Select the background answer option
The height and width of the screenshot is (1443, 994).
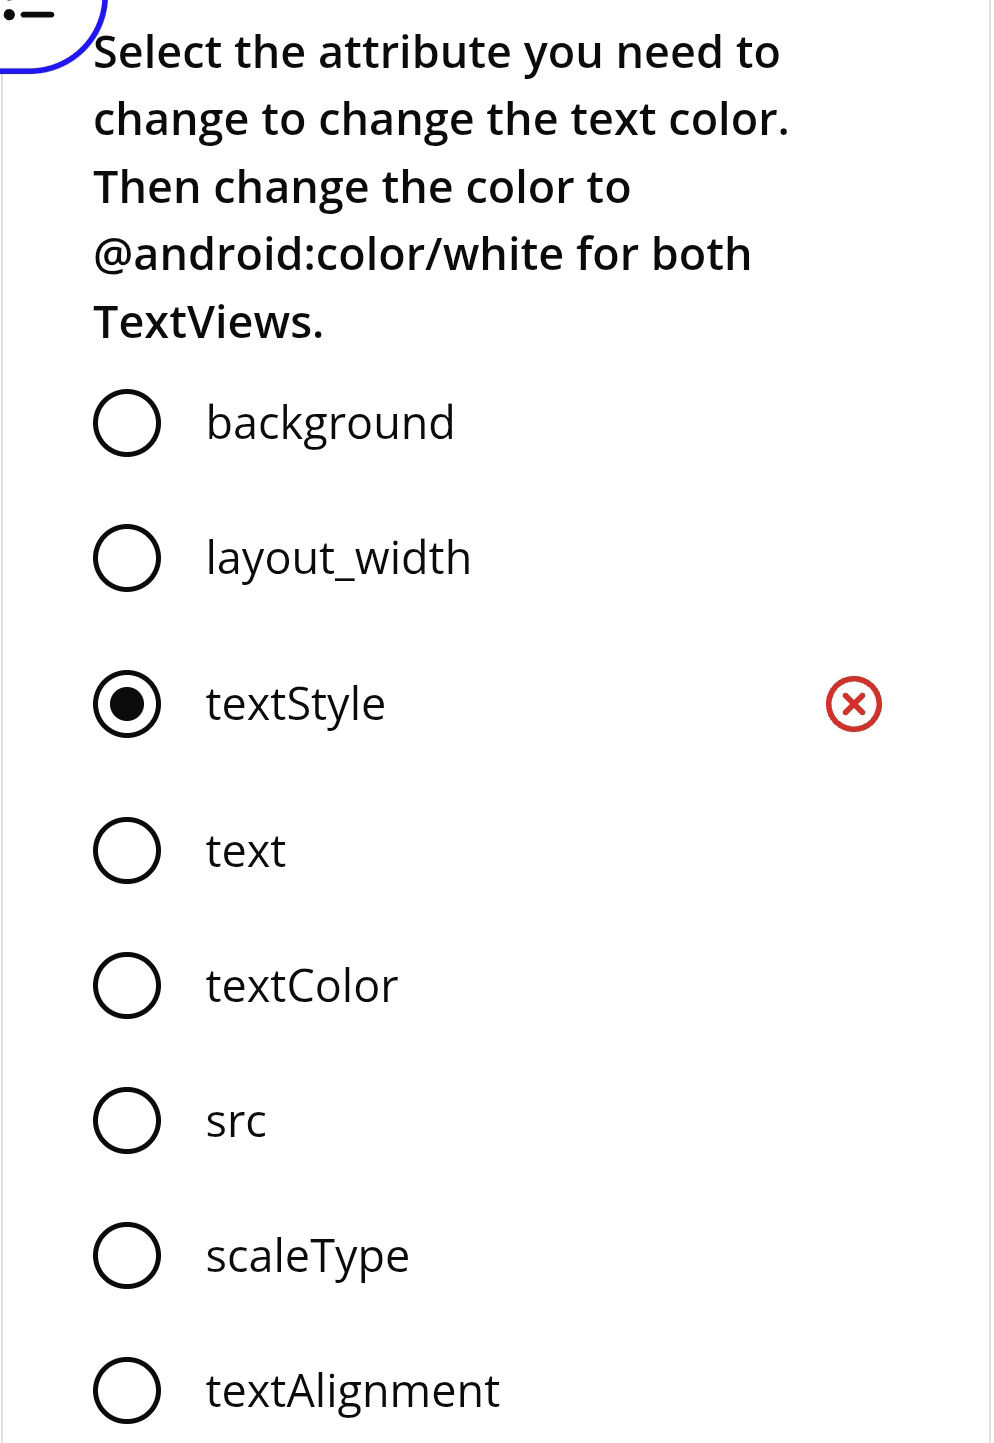(127, 422)
